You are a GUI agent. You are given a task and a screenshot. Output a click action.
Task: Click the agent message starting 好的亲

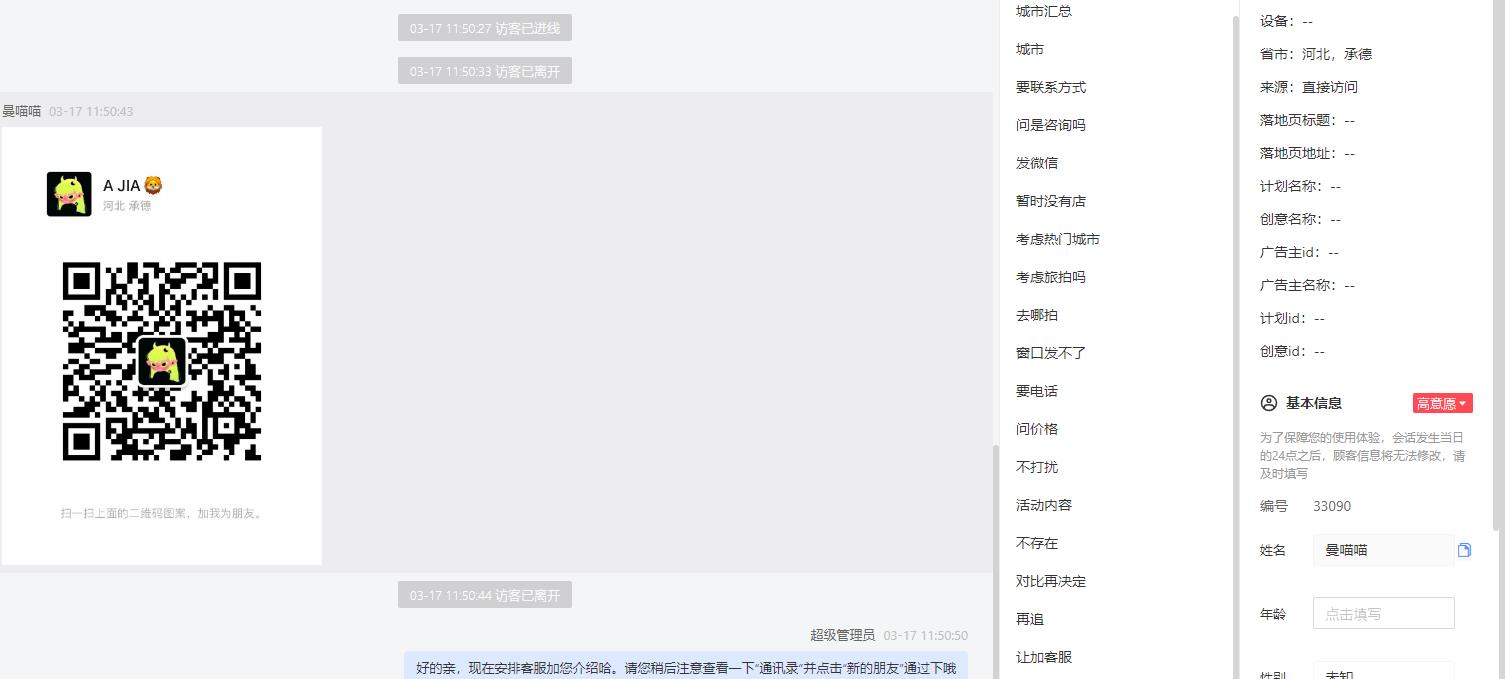click(x=686, y=668)
